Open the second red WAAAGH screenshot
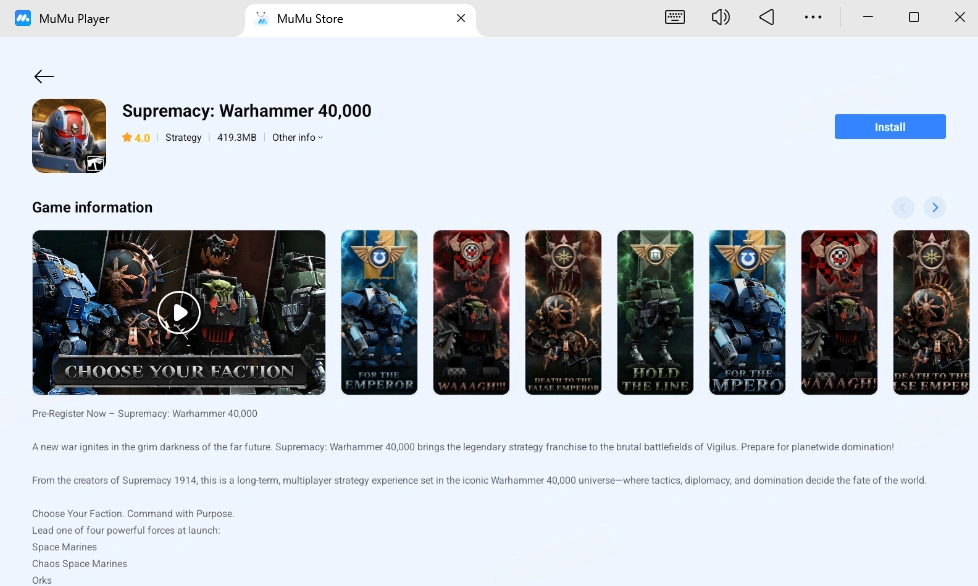 [x=840, y=312]
